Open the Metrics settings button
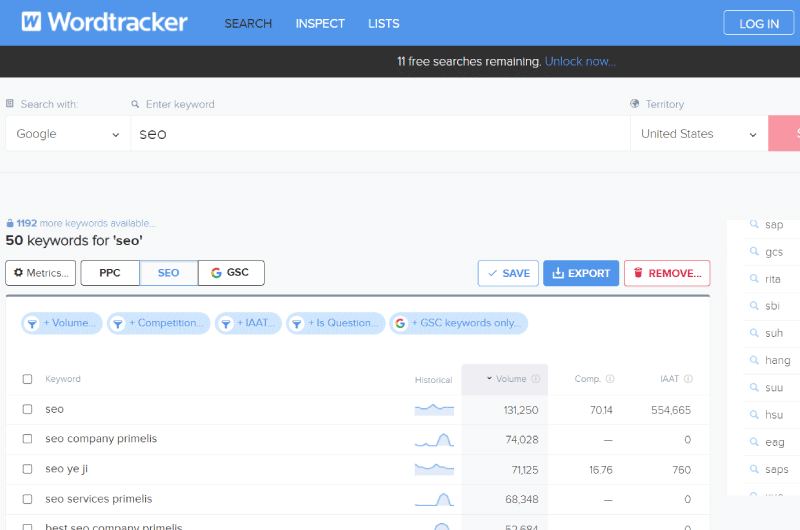 (x=41, y=273)
